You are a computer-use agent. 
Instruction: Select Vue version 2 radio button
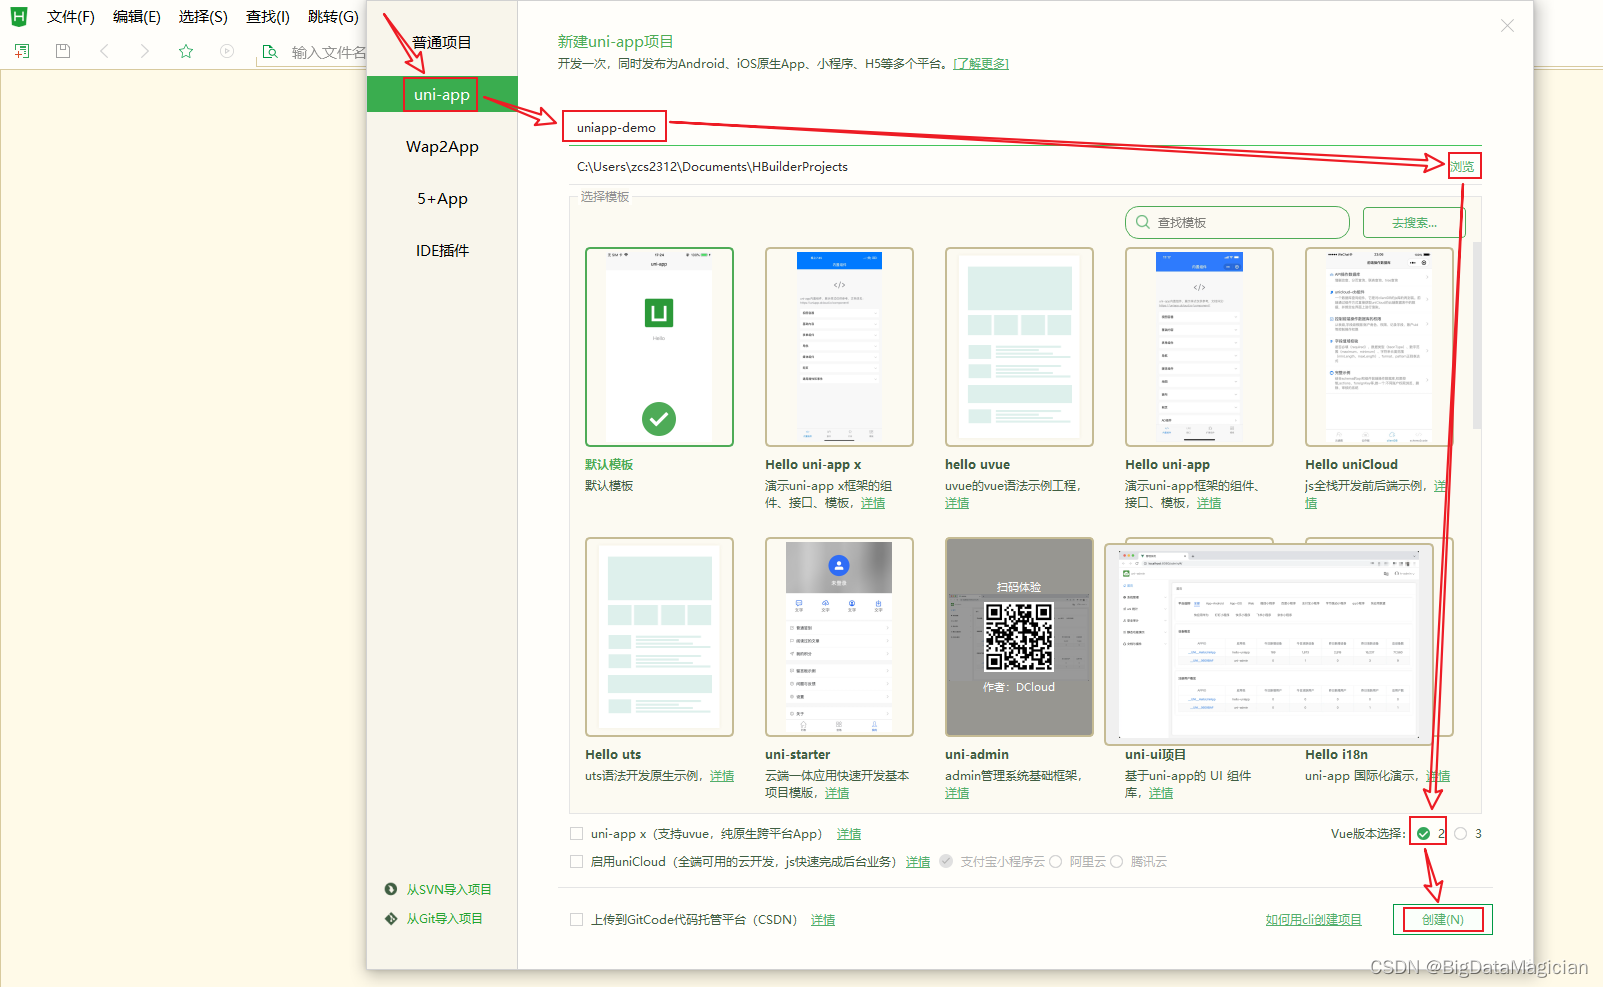1423,833
